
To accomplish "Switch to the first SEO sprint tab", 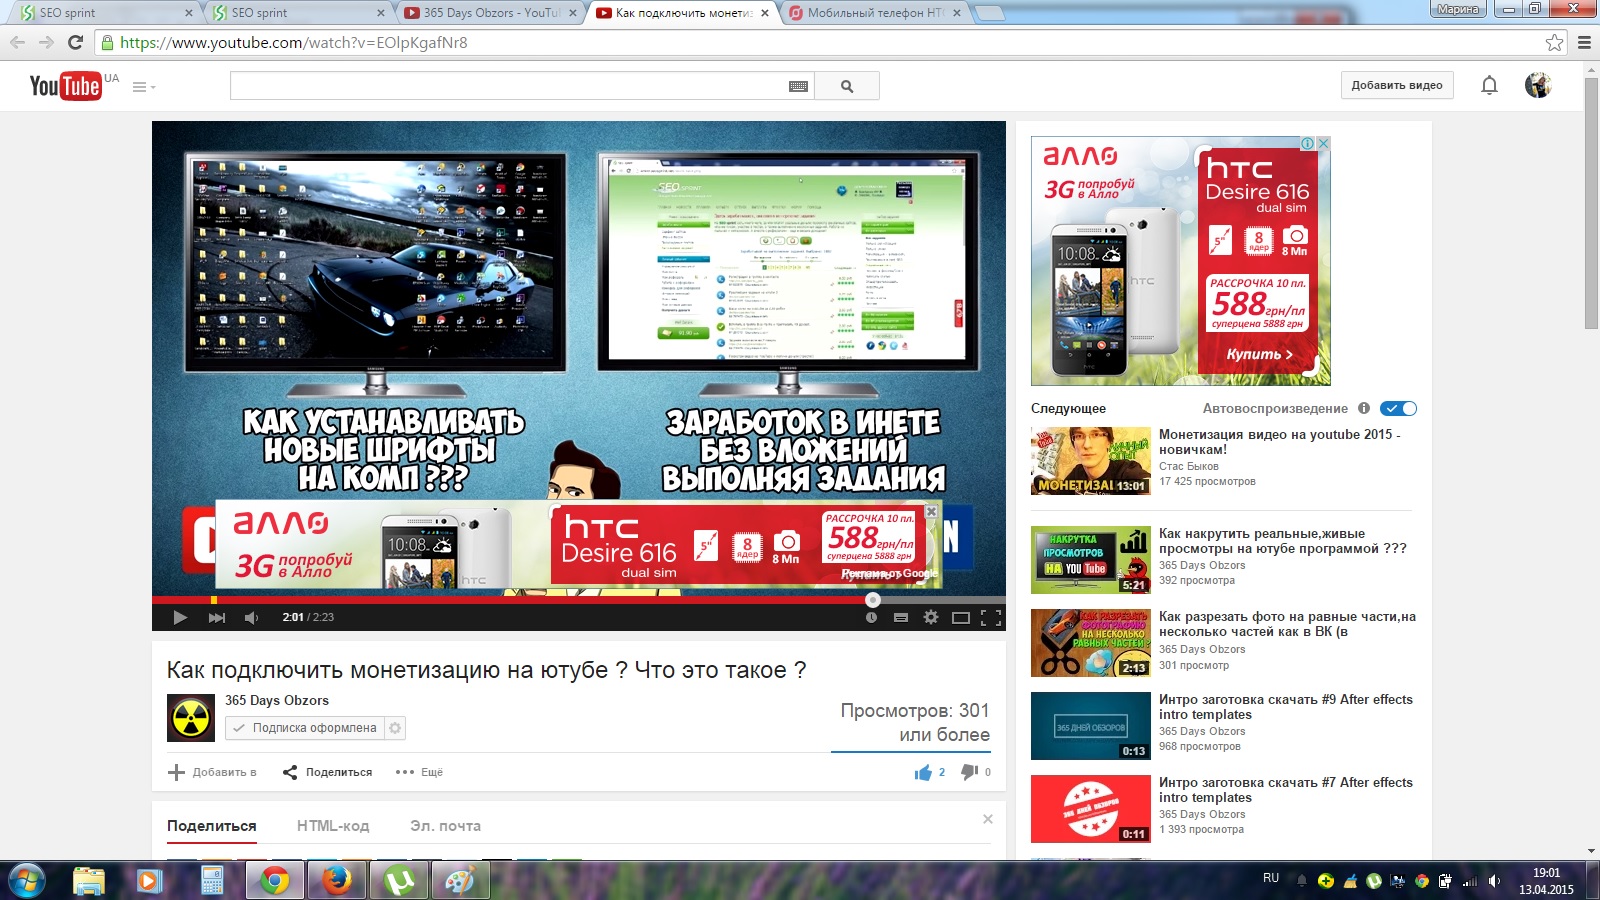I will 105,13.
